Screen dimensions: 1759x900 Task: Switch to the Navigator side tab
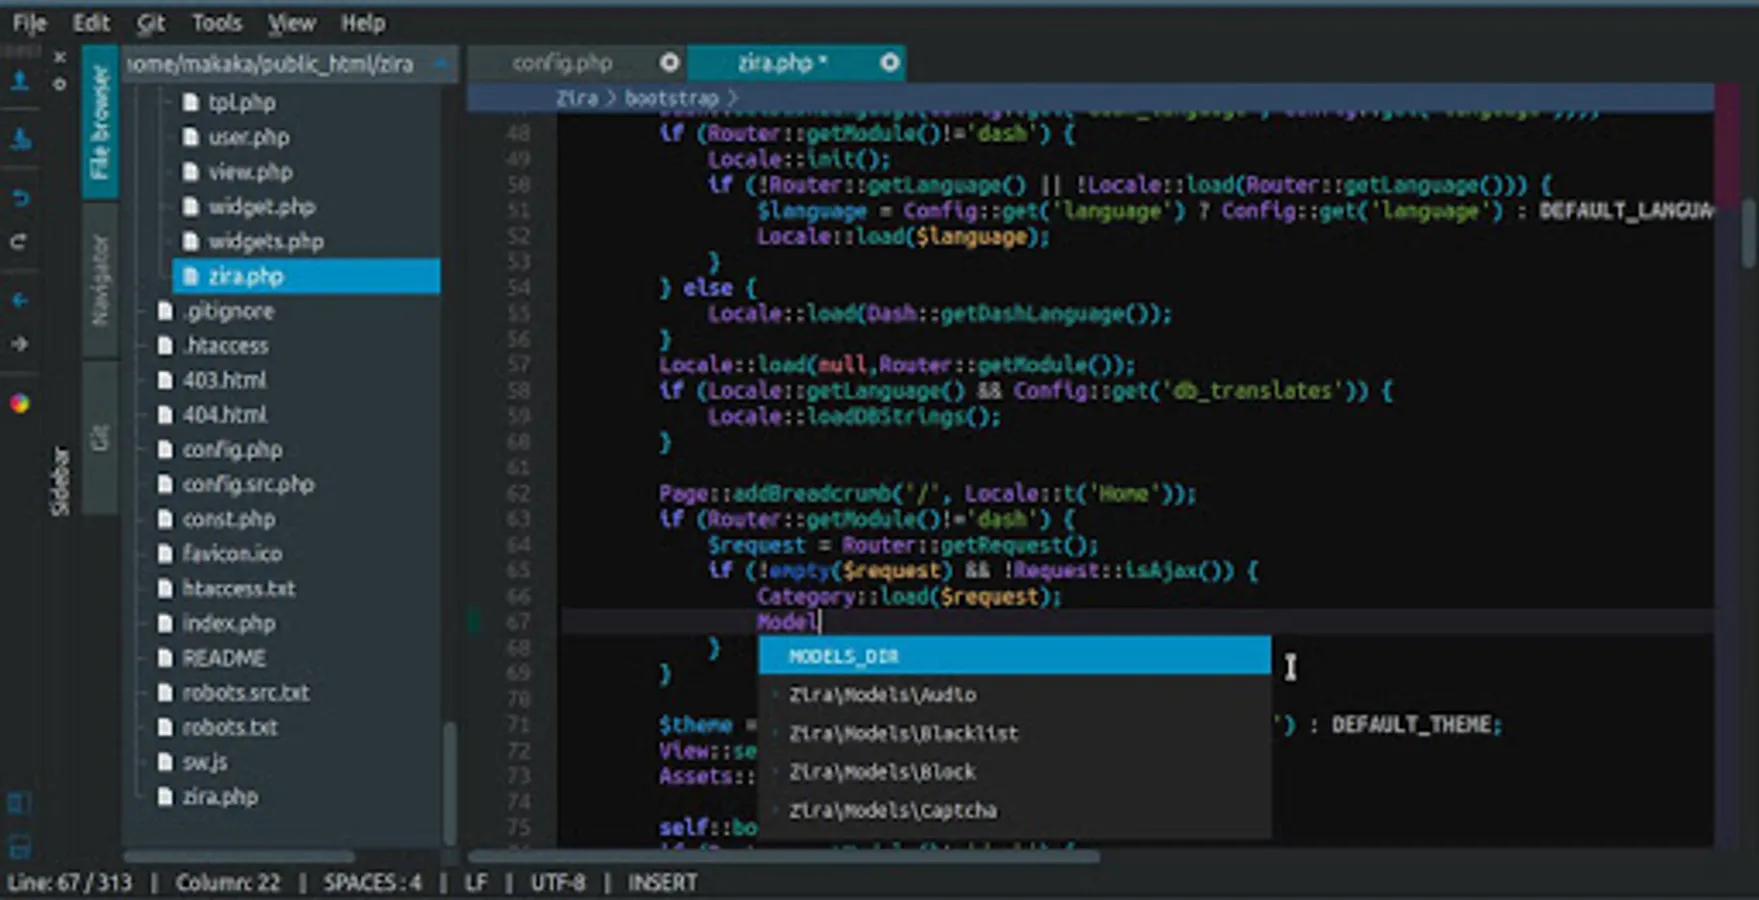100,280
